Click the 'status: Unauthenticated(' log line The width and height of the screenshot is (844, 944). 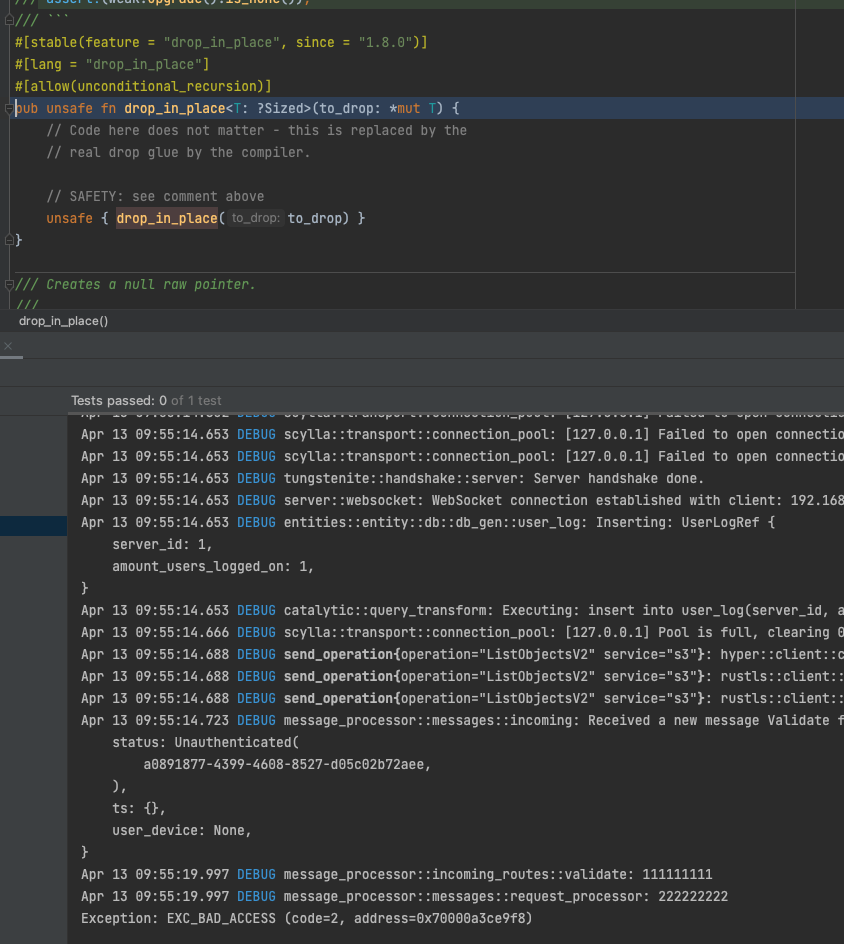point(205,742)
